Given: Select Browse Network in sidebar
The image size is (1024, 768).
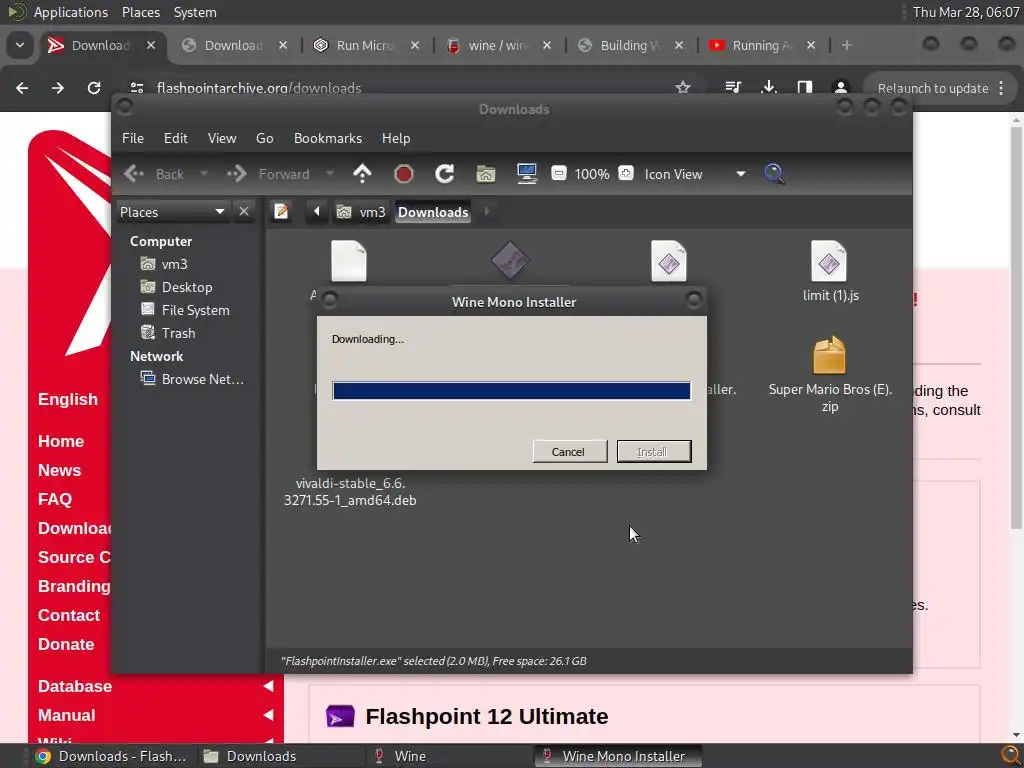Looking at the screenshot, I should [x=193, y=379].
